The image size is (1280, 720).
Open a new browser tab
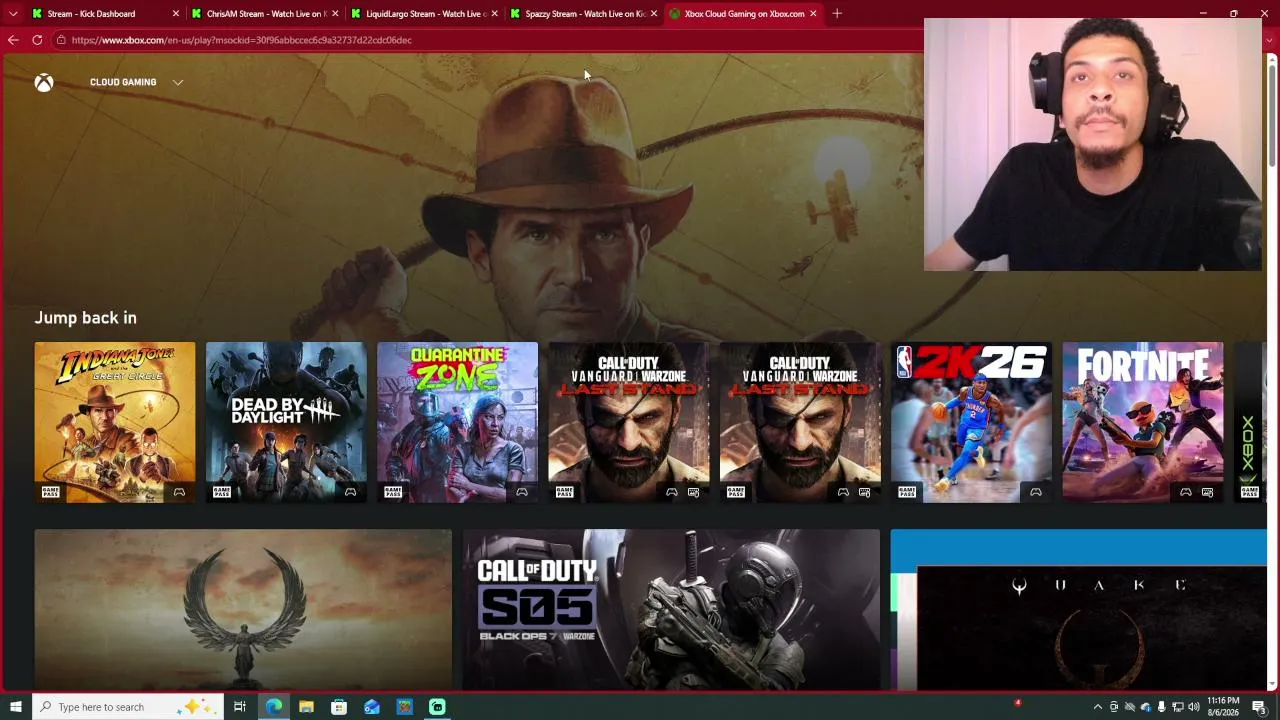[837, 14]
